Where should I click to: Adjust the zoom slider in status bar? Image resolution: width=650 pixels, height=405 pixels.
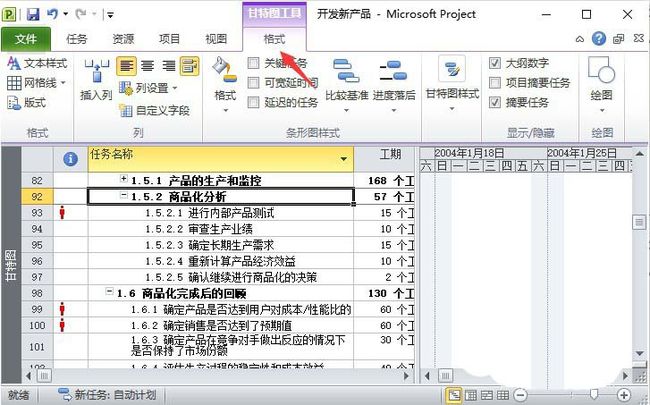point(593,395)
